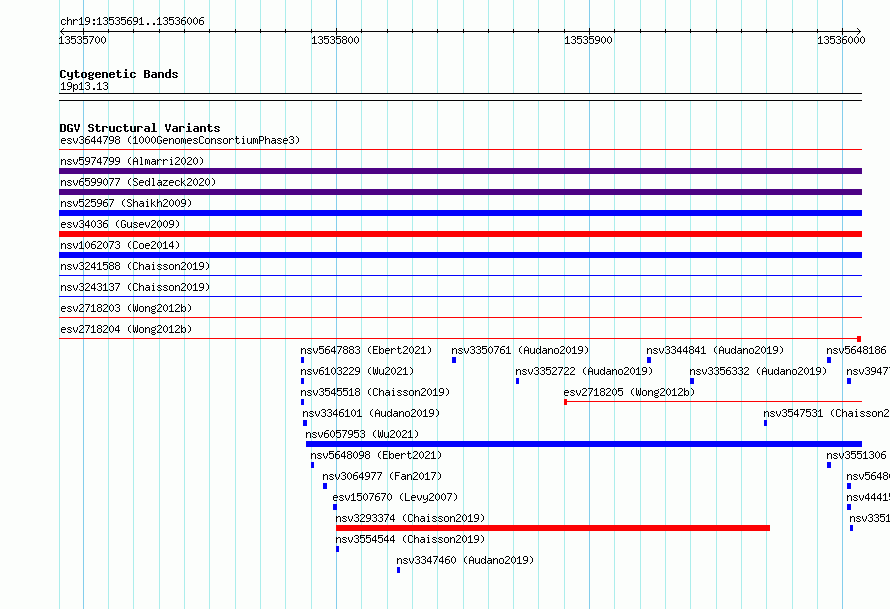The width and height of the screenshot is (890, 609).
Task: Click the nsv525967 (Shaikh2009) blue bar
Action: click(460, 213)
